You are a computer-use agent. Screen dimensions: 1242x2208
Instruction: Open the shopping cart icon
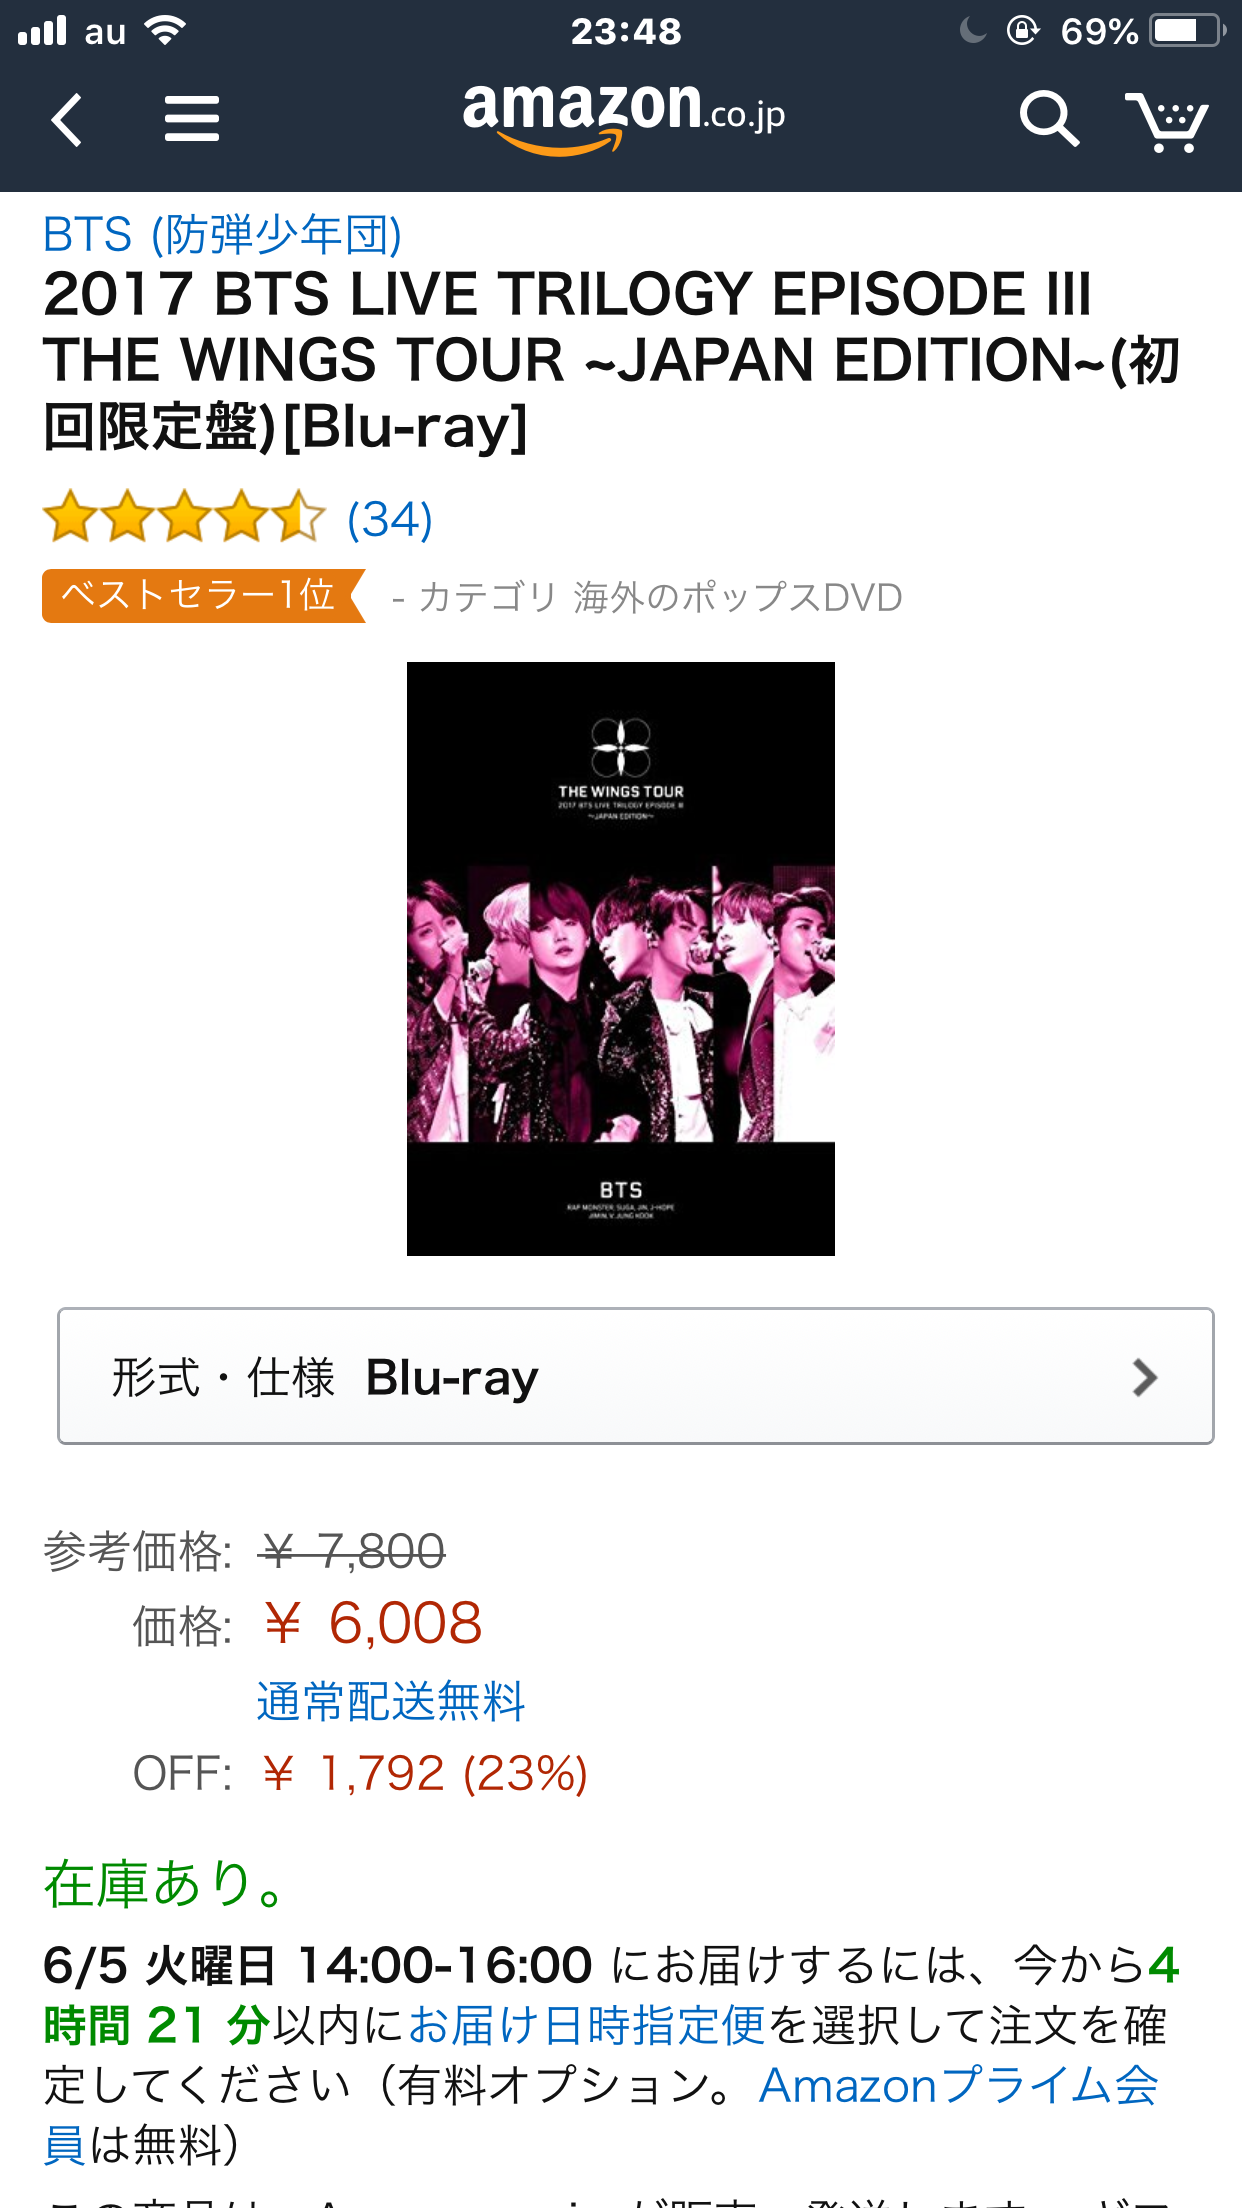tap(1166, 121)
